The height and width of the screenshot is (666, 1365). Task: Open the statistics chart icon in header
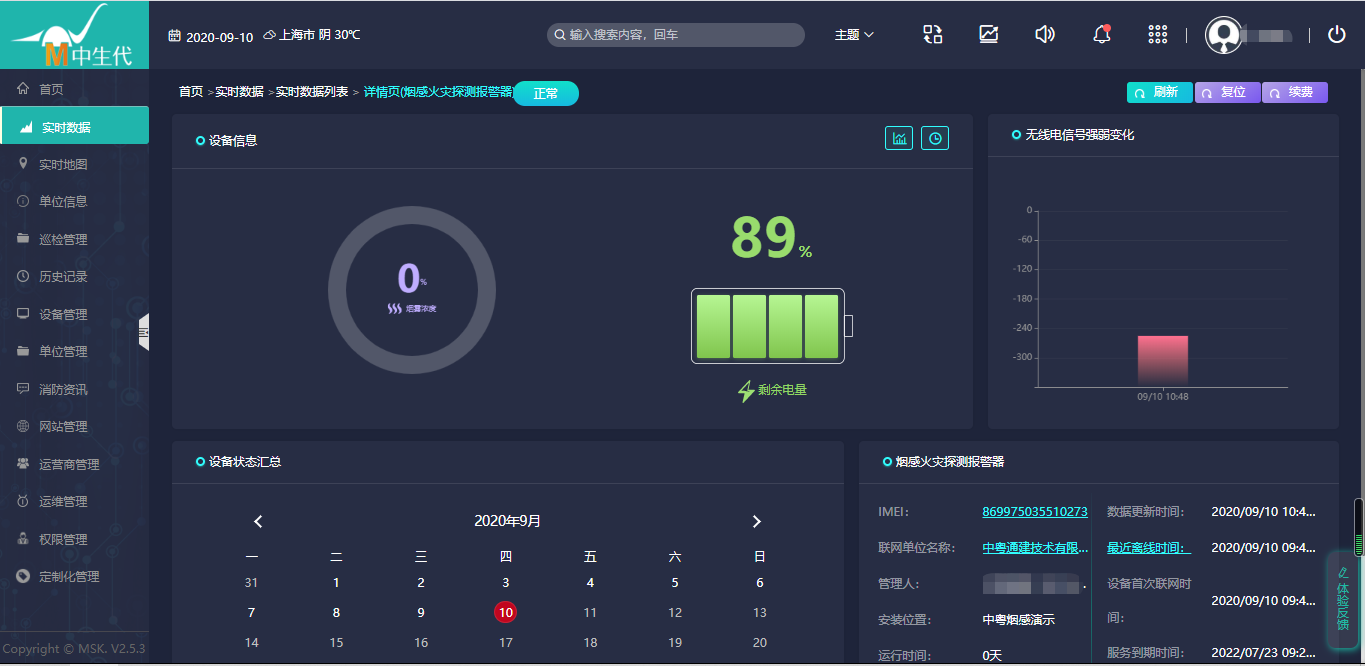pyautogui.click(x=988, y=35)
